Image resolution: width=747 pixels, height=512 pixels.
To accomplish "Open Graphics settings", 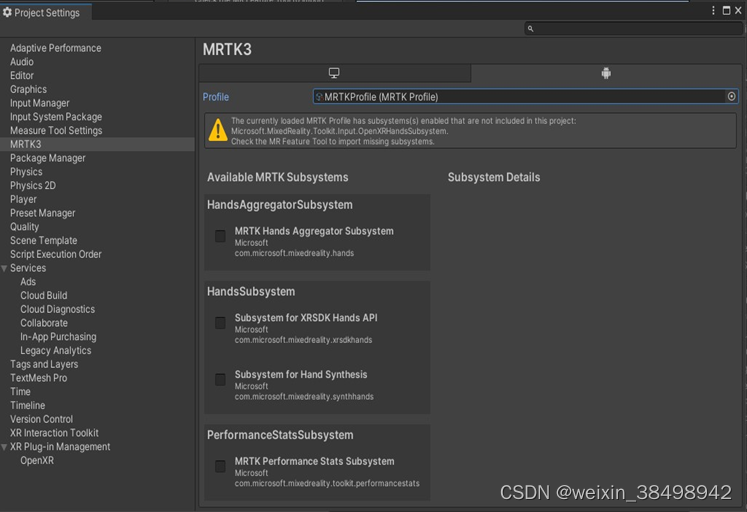I will [x=29, y=90].
